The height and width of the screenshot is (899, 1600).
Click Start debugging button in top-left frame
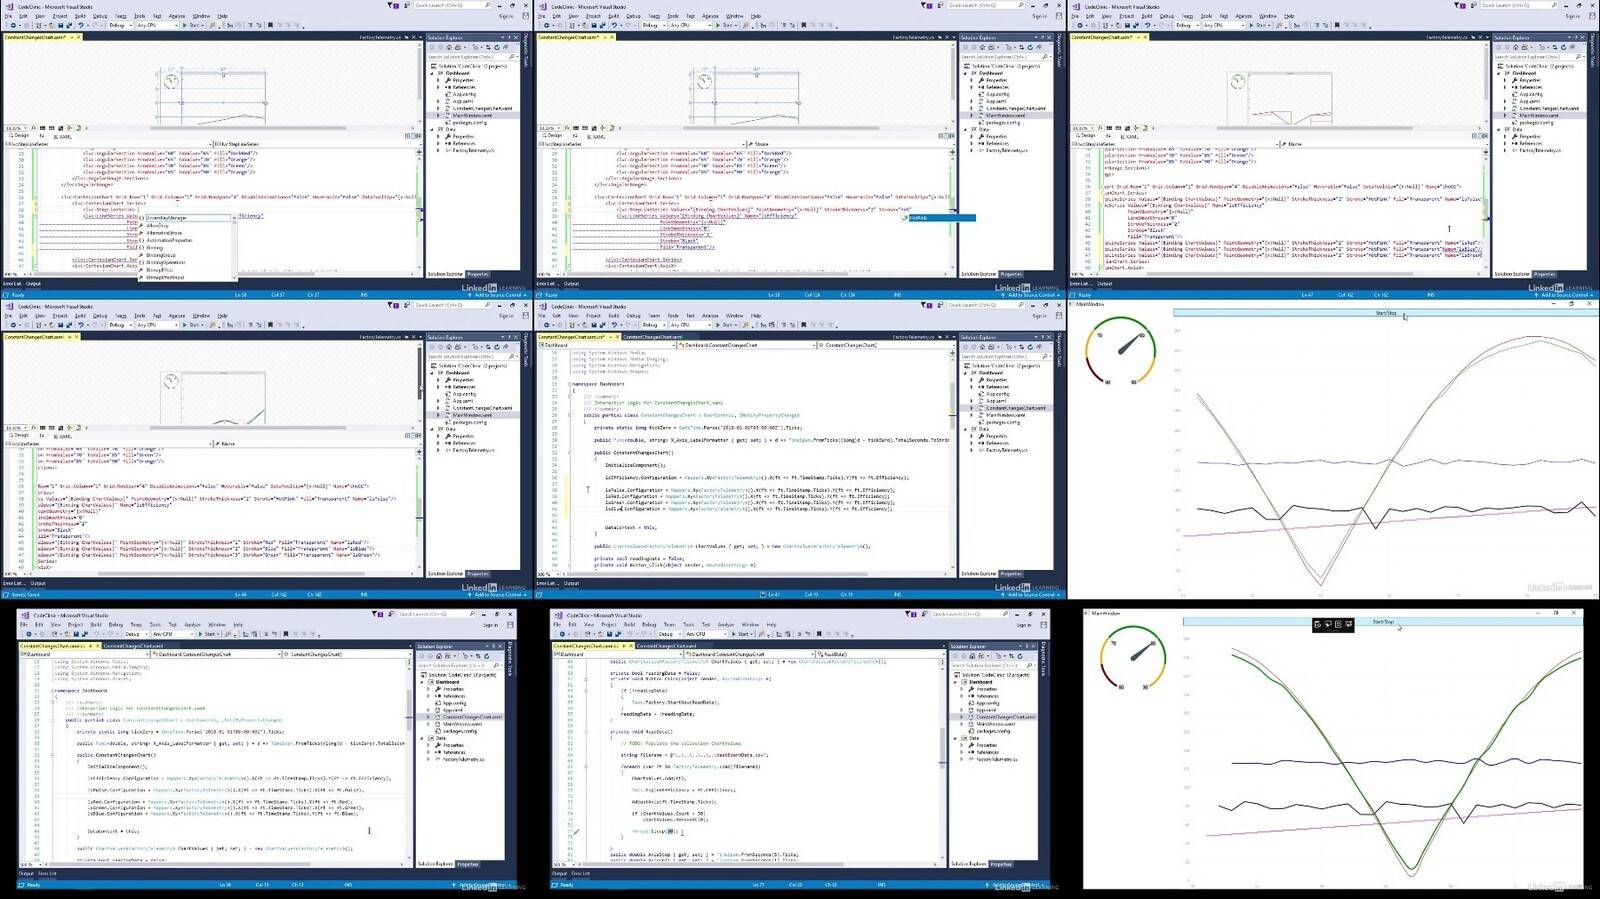tap(193, 25)
